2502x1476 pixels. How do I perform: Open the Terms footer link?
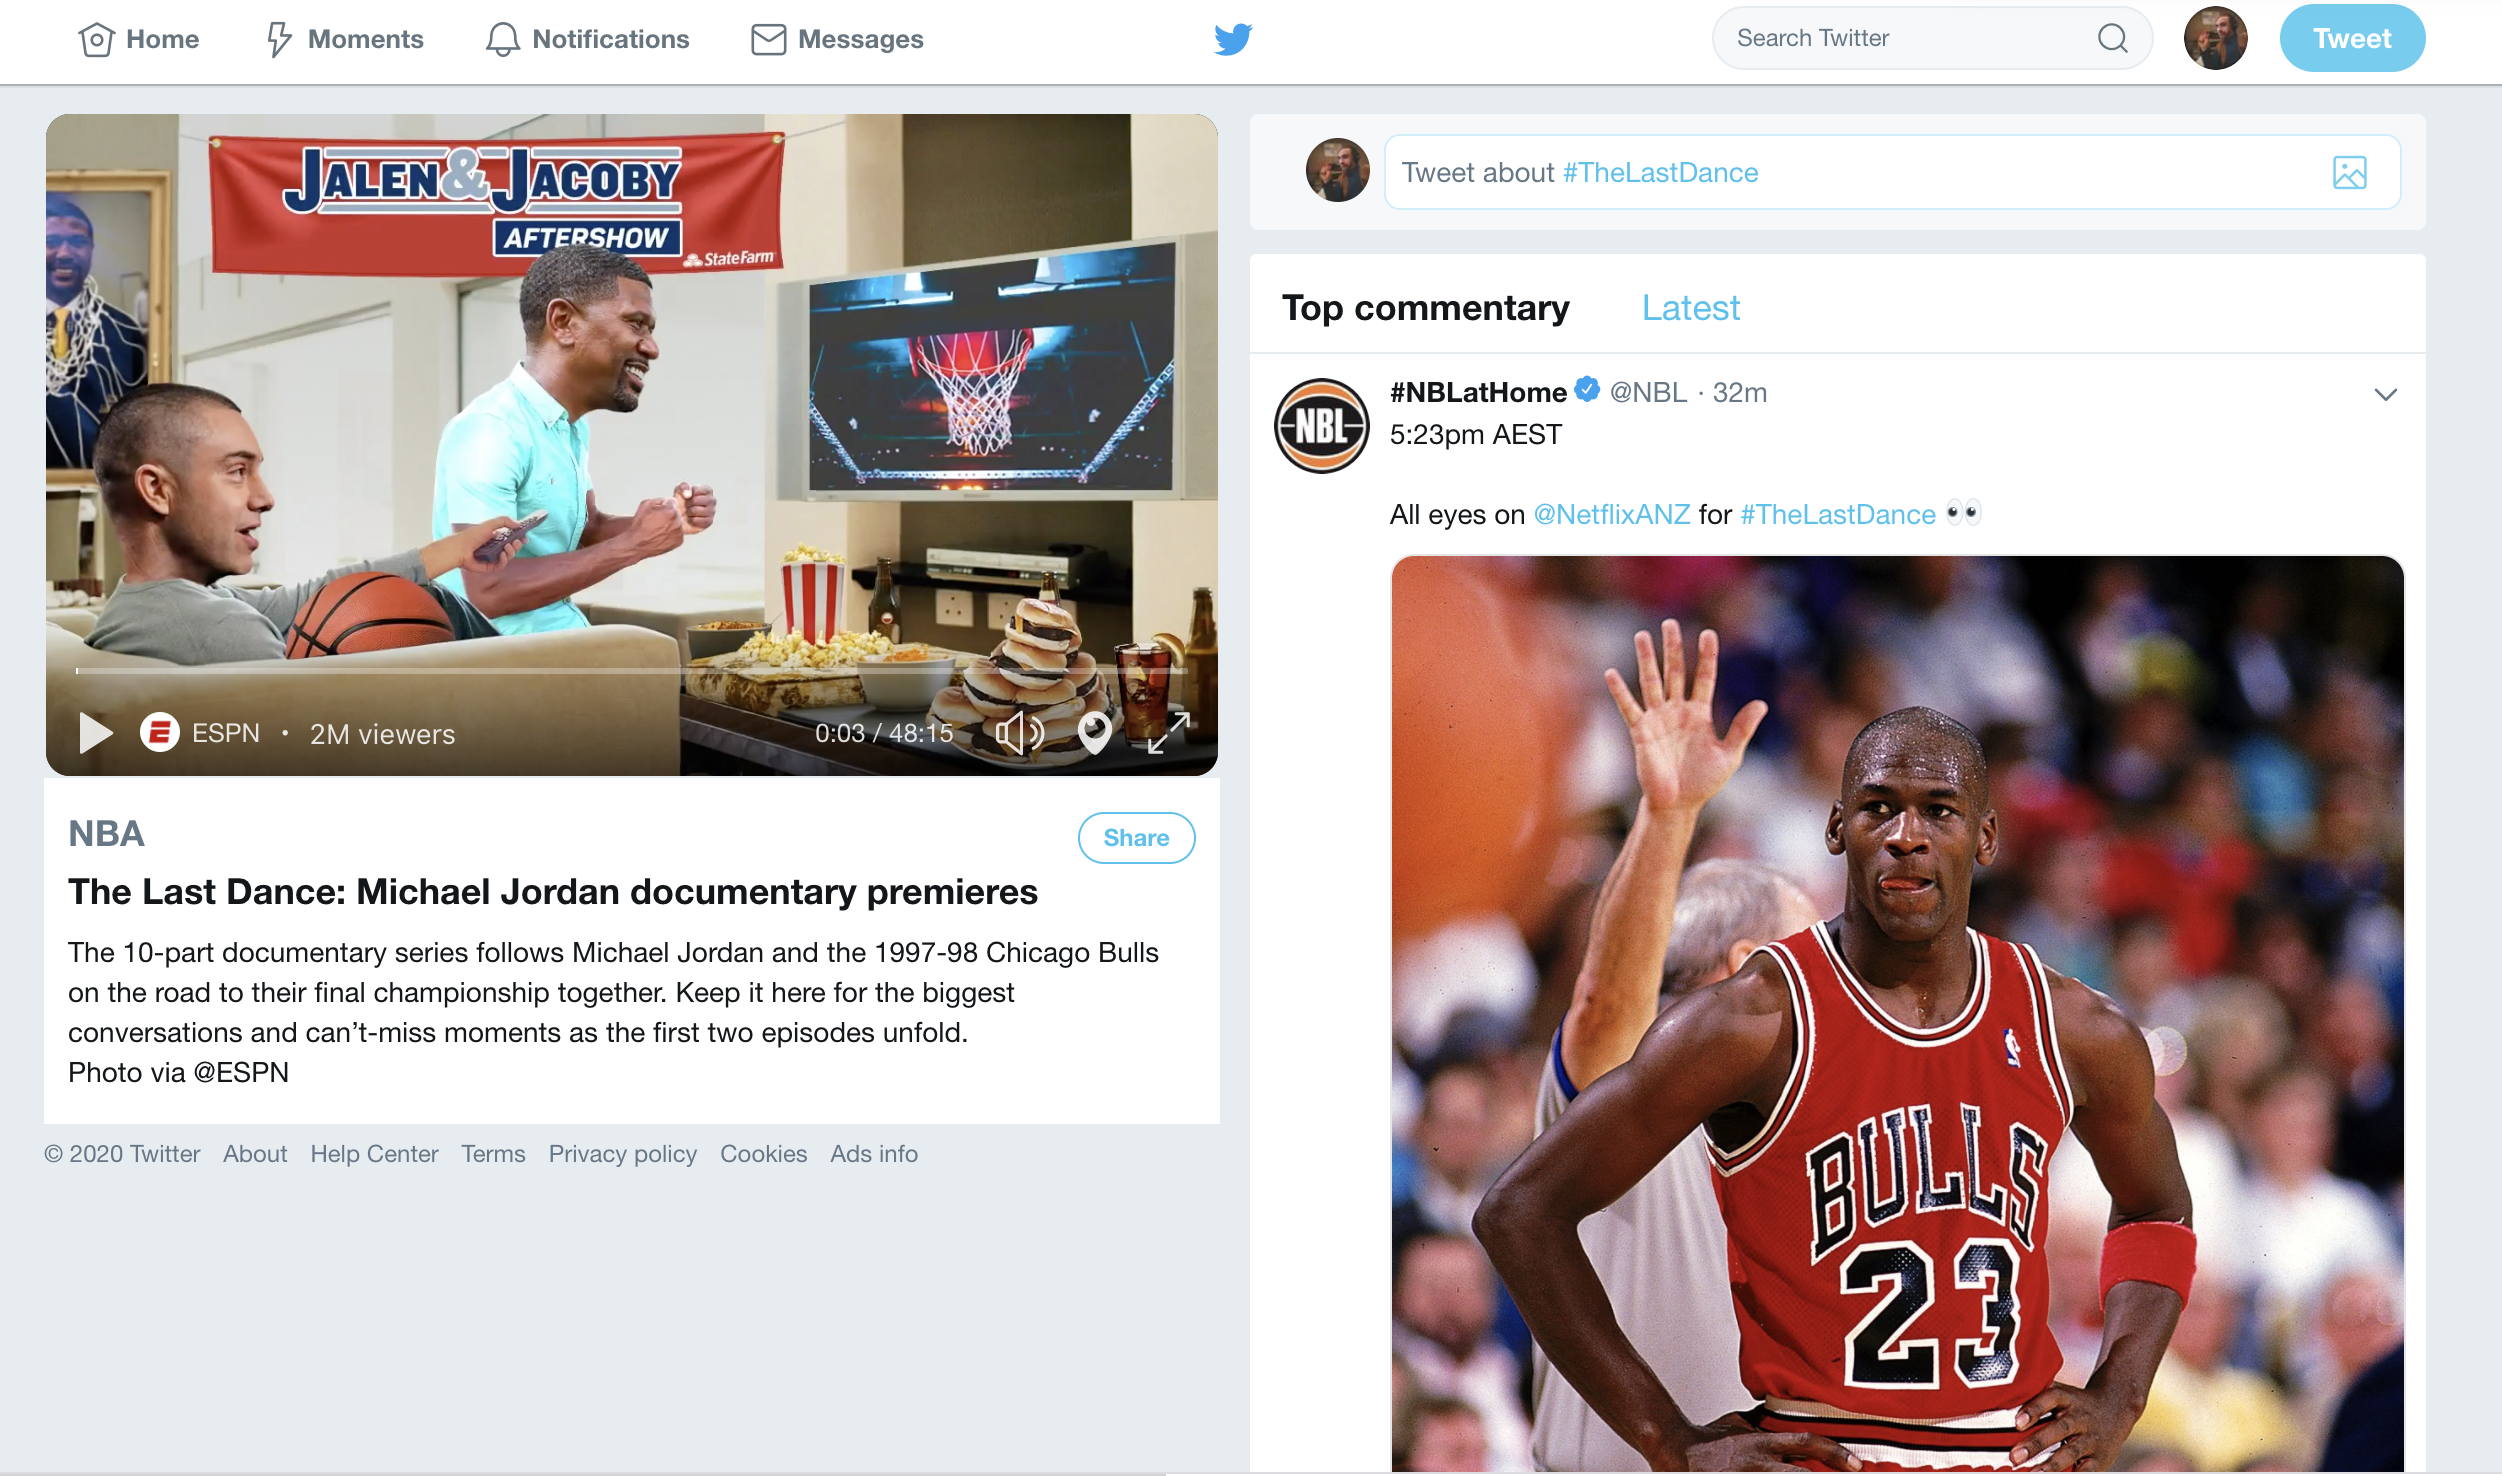pos(493,1154)
